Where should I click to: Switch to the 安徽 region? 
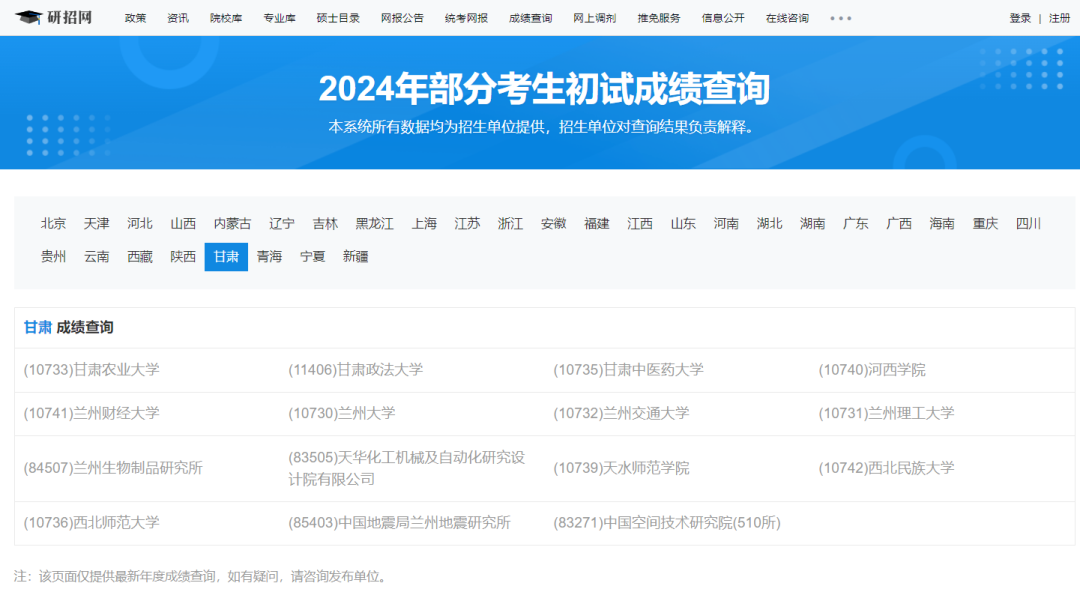click(554, 223)
